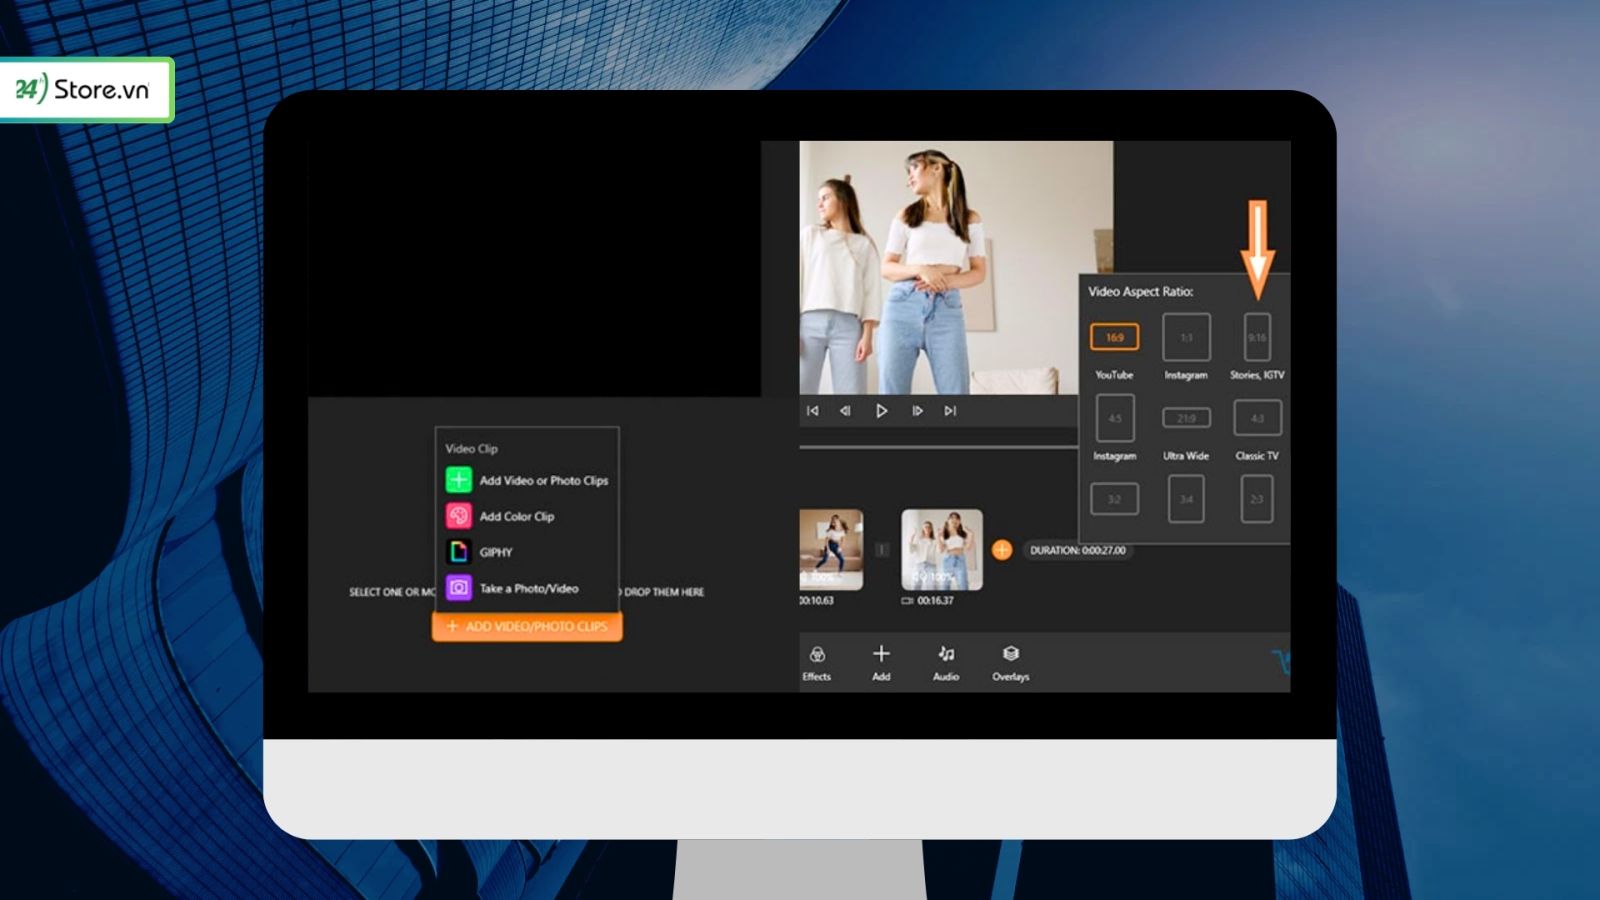Open the Audio tool
1600x900 pixels.
(946, 663)
